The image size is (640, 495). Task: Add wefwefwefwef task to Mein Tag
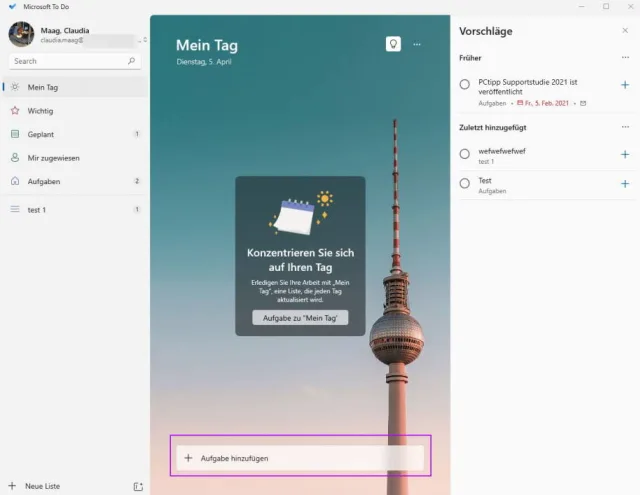point(625,154)
